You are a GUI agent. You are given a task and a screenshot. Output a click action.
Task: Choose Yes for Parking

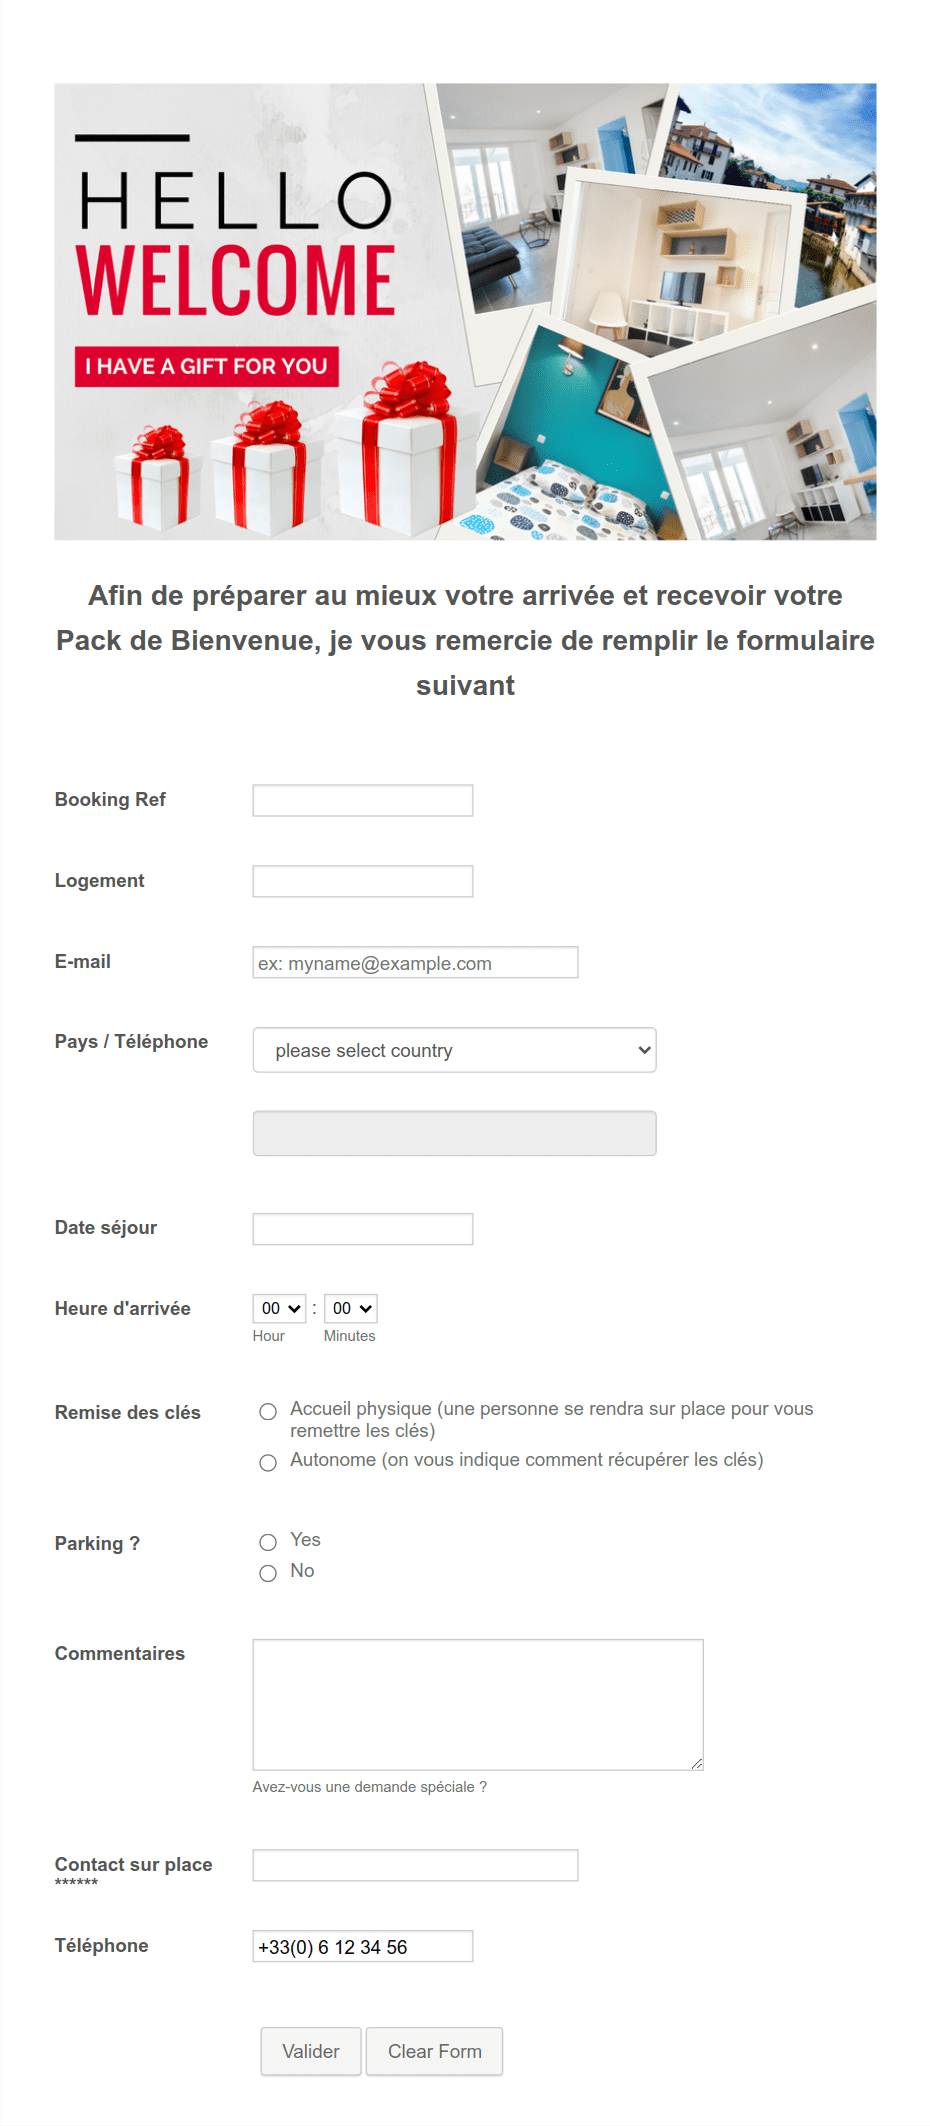click(268, 1542)
